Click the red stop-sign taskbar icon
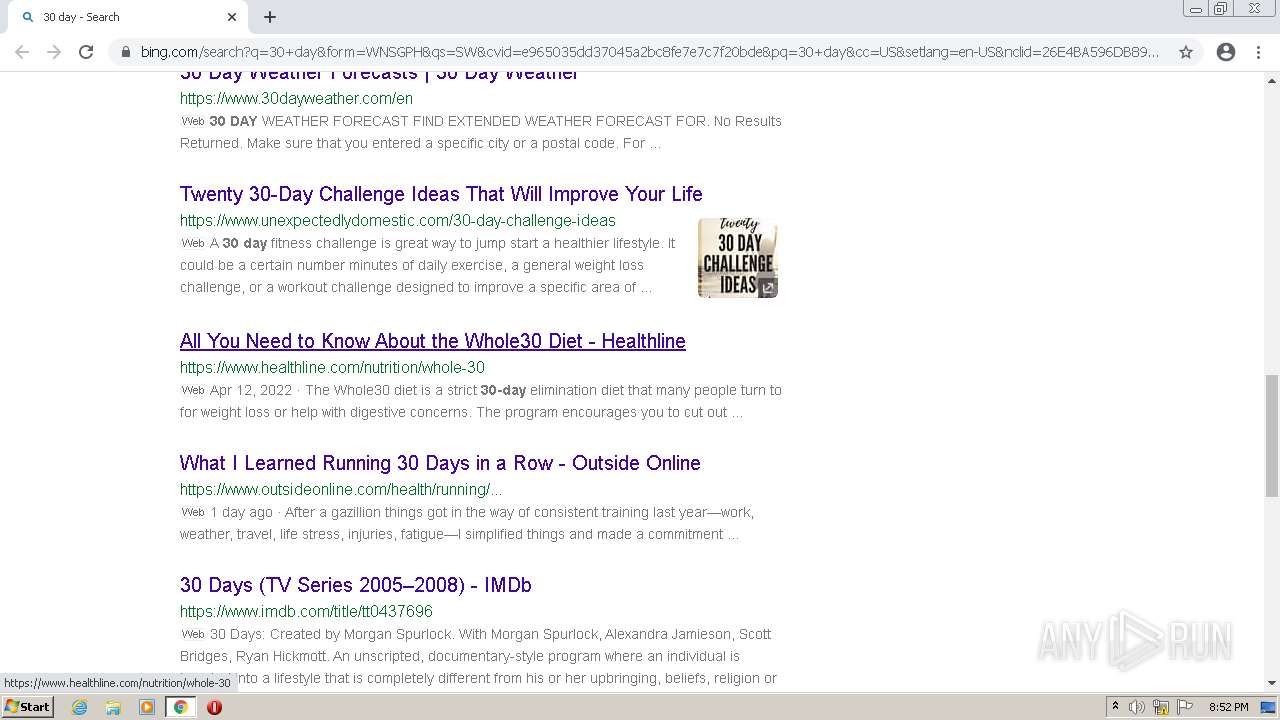1280x720 pixels. coord(214,707)
